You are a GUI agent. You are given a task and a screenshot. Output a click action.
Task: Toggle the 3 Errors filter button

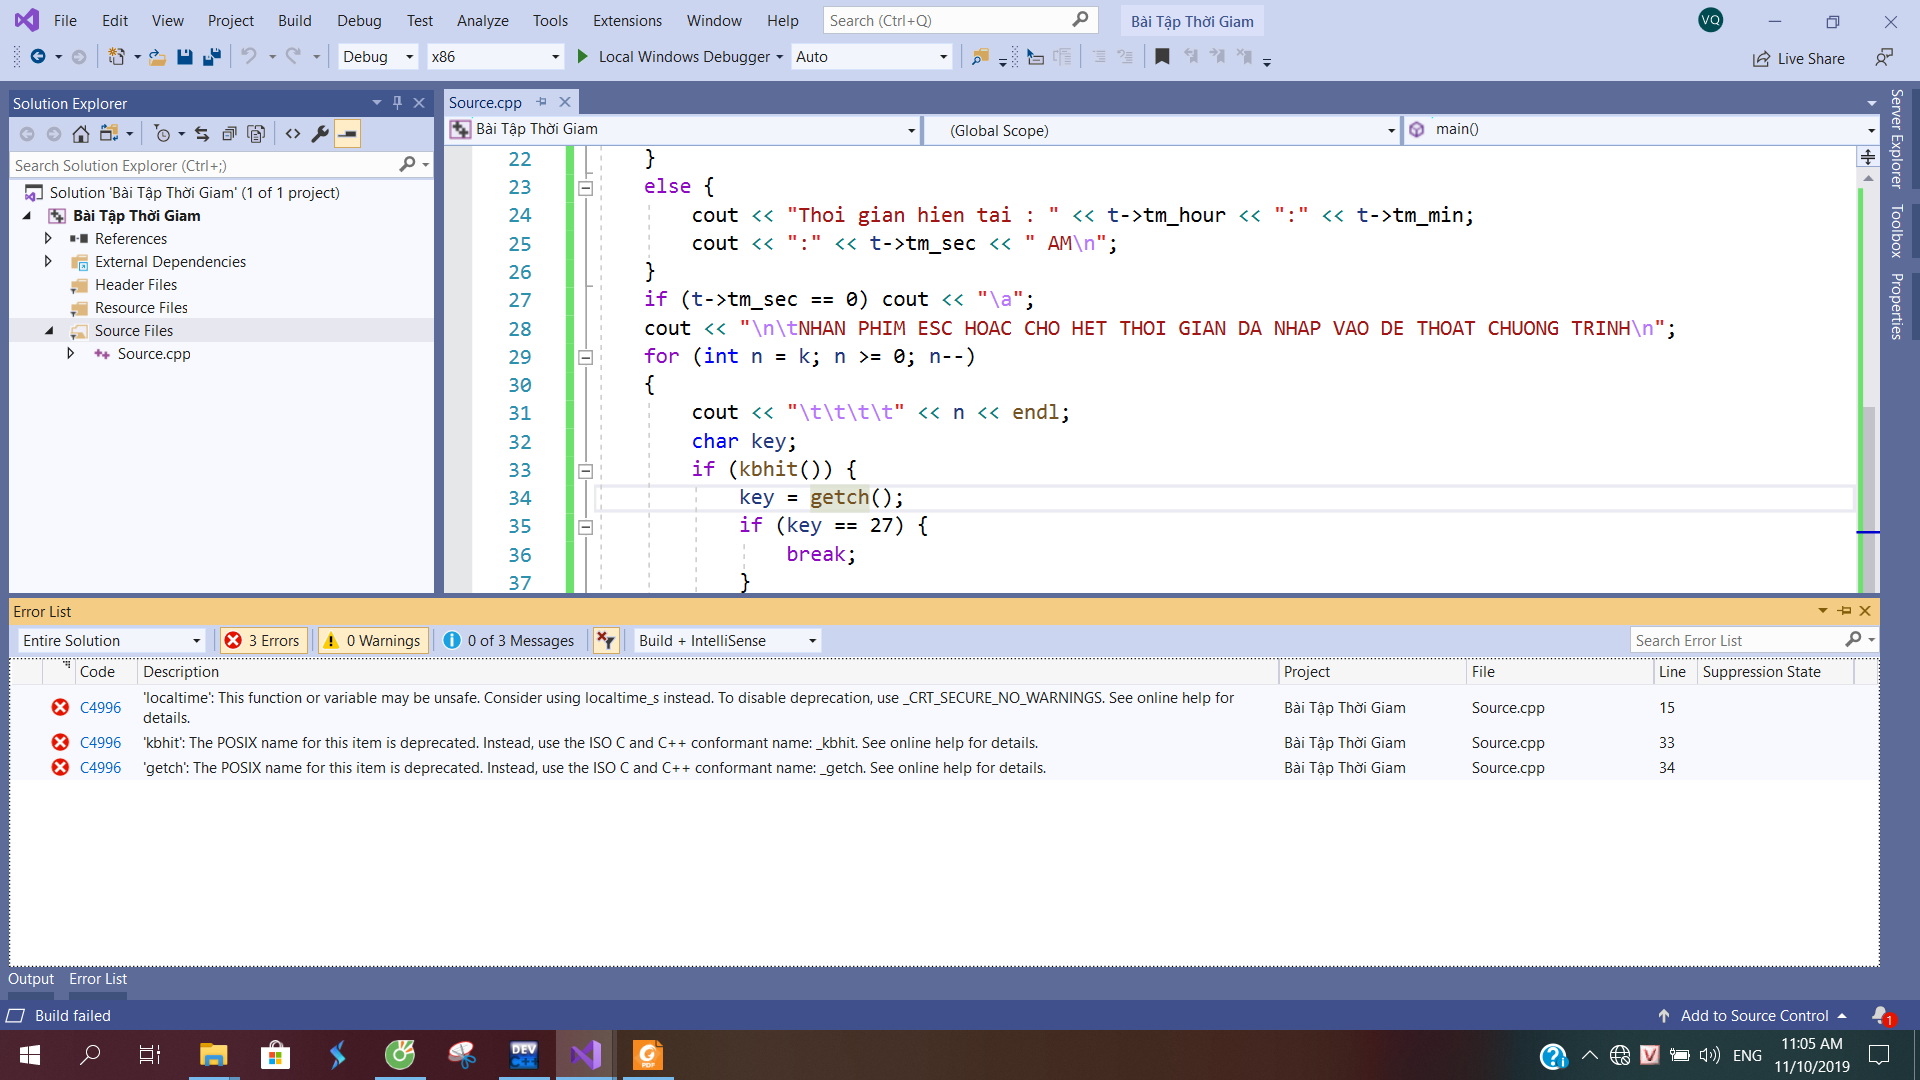[x=262, y=640]
